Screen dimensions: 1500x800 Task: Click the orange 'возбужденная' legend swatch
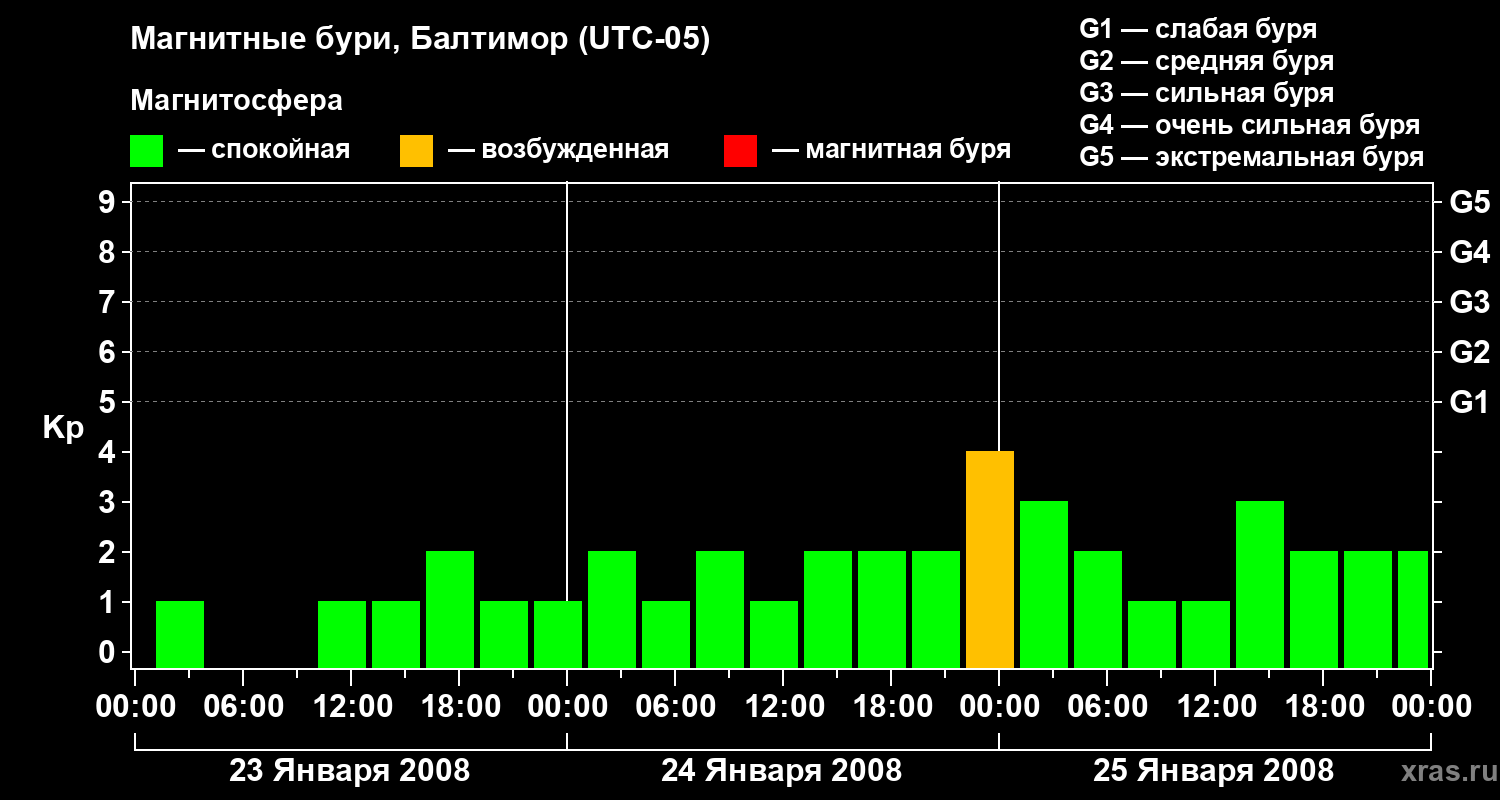click(417, 151)
